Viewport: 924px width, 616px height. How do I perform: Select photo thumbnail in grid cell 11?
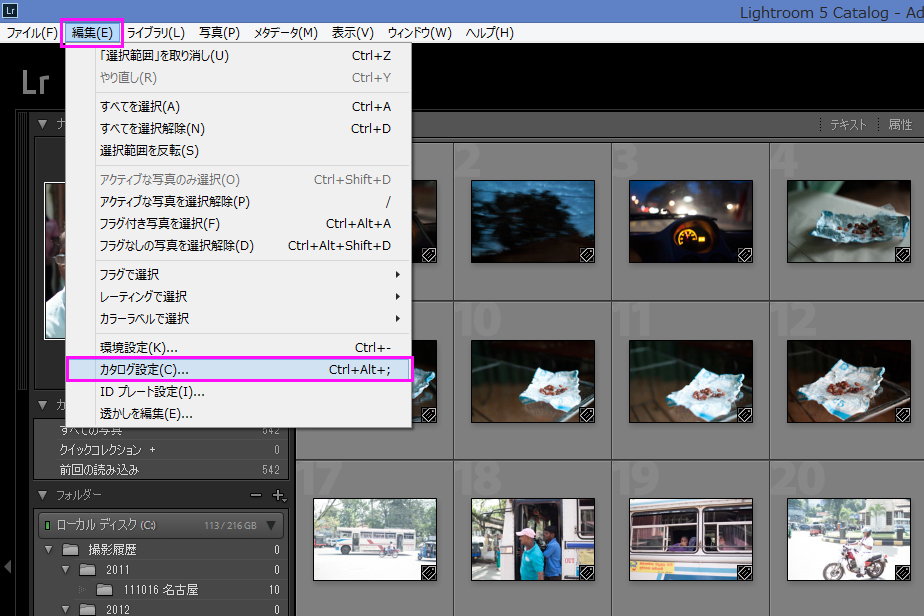691,381
